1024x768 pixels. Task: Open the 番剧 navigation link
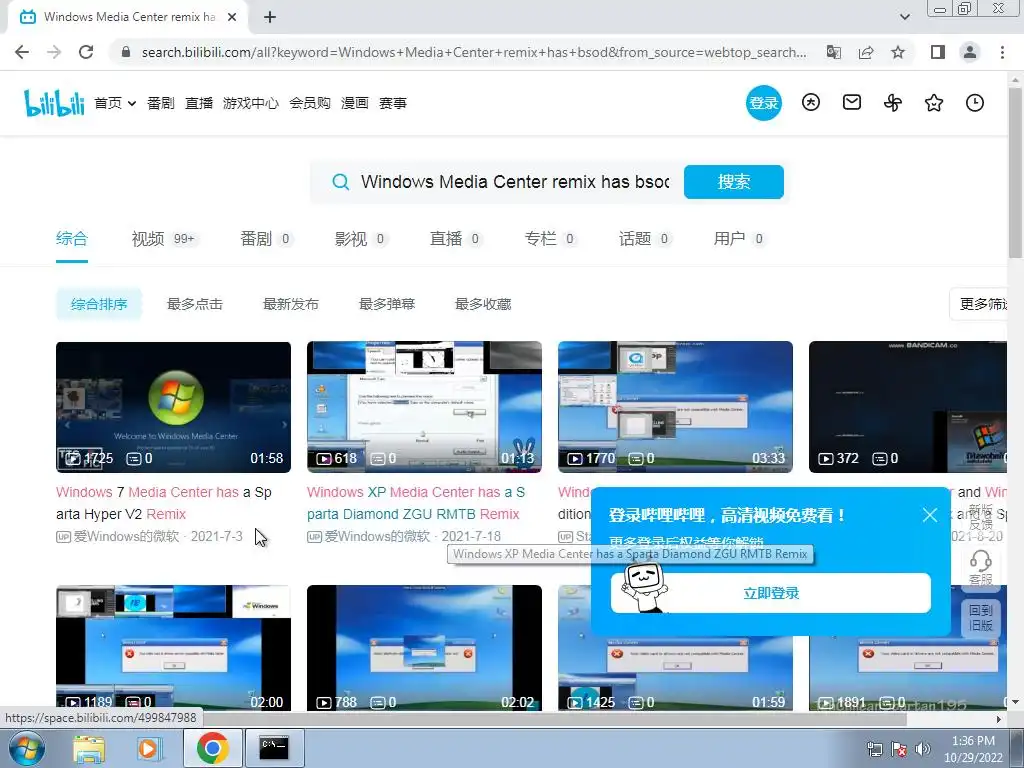point(161,103)
